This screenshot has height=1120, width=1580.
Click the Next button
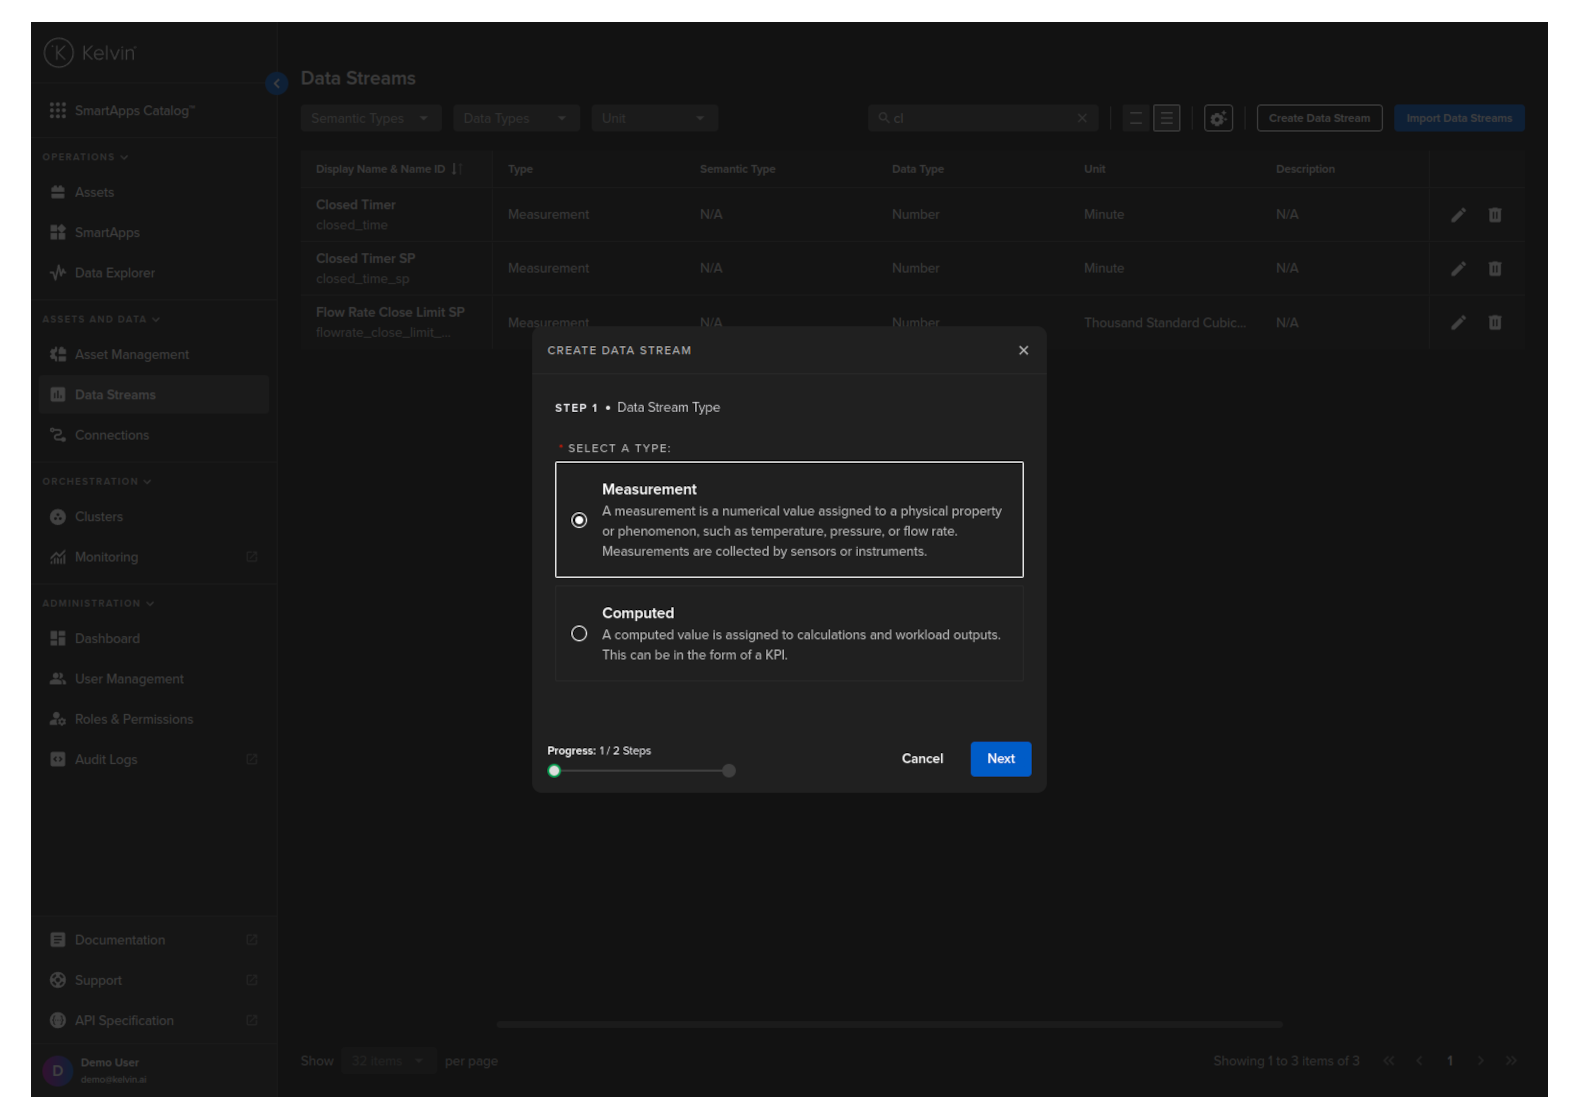tap(1000, 759)
